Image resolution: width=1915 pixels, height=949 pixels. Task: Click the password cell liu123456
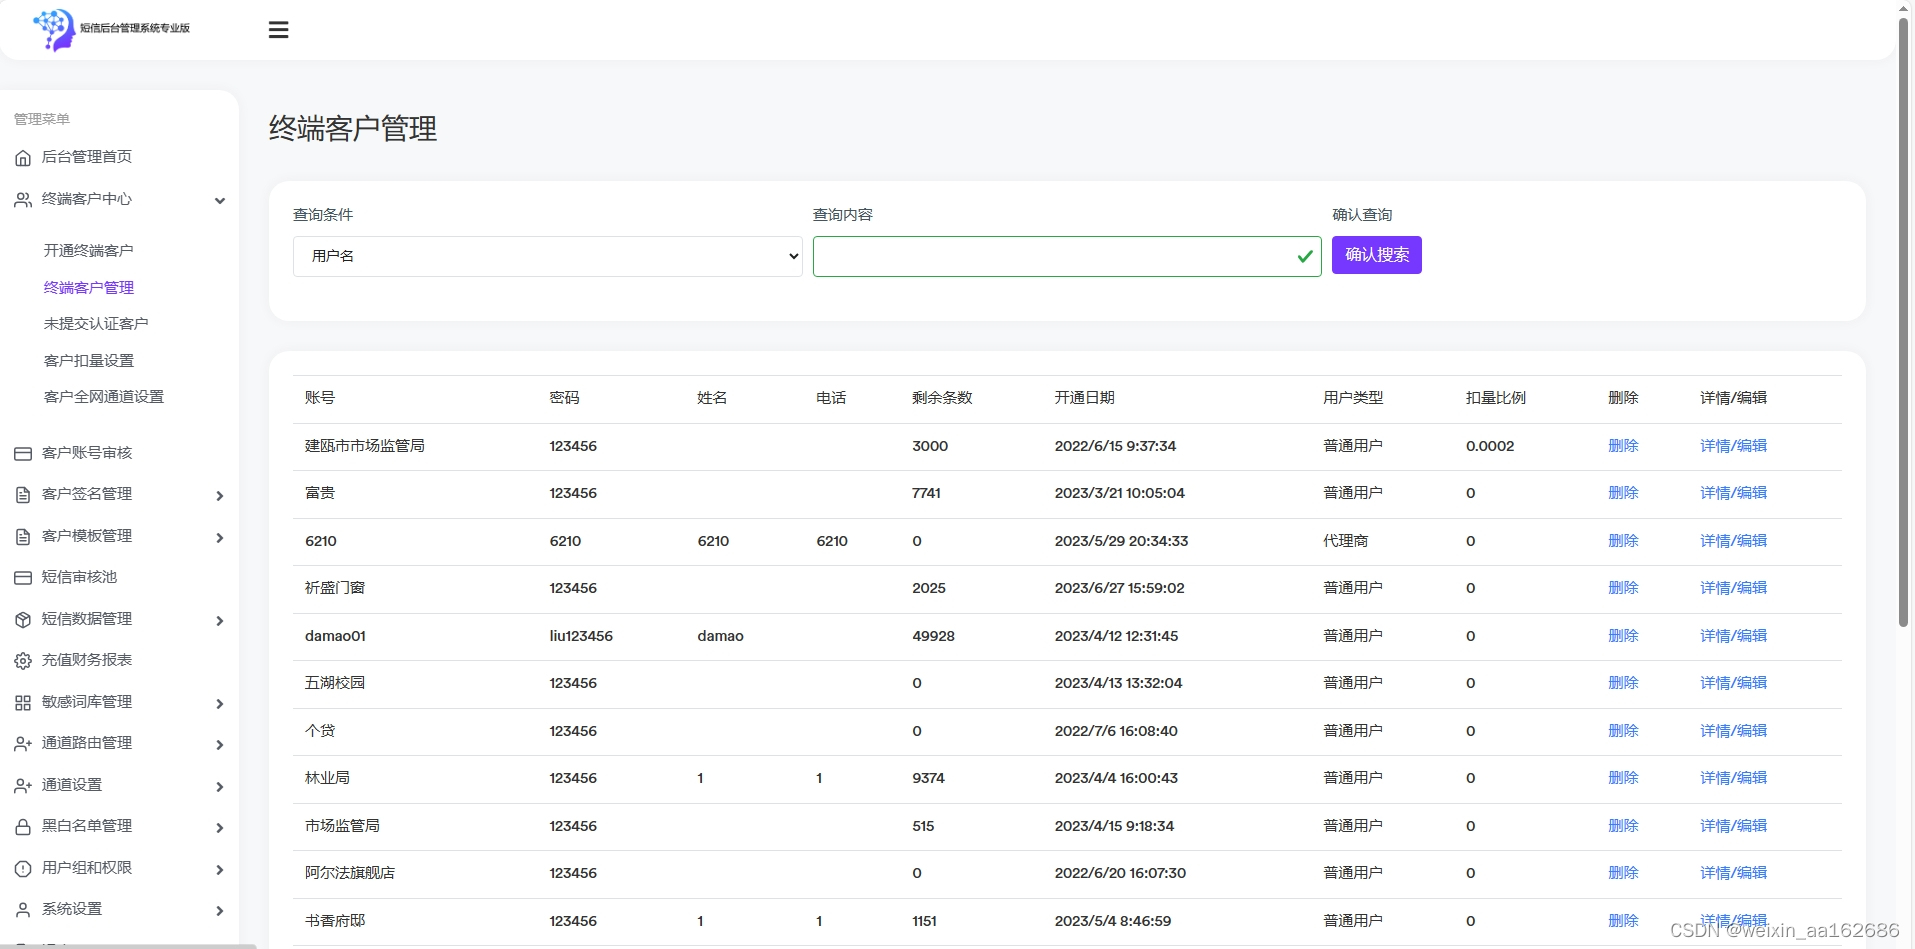(581, 636)
